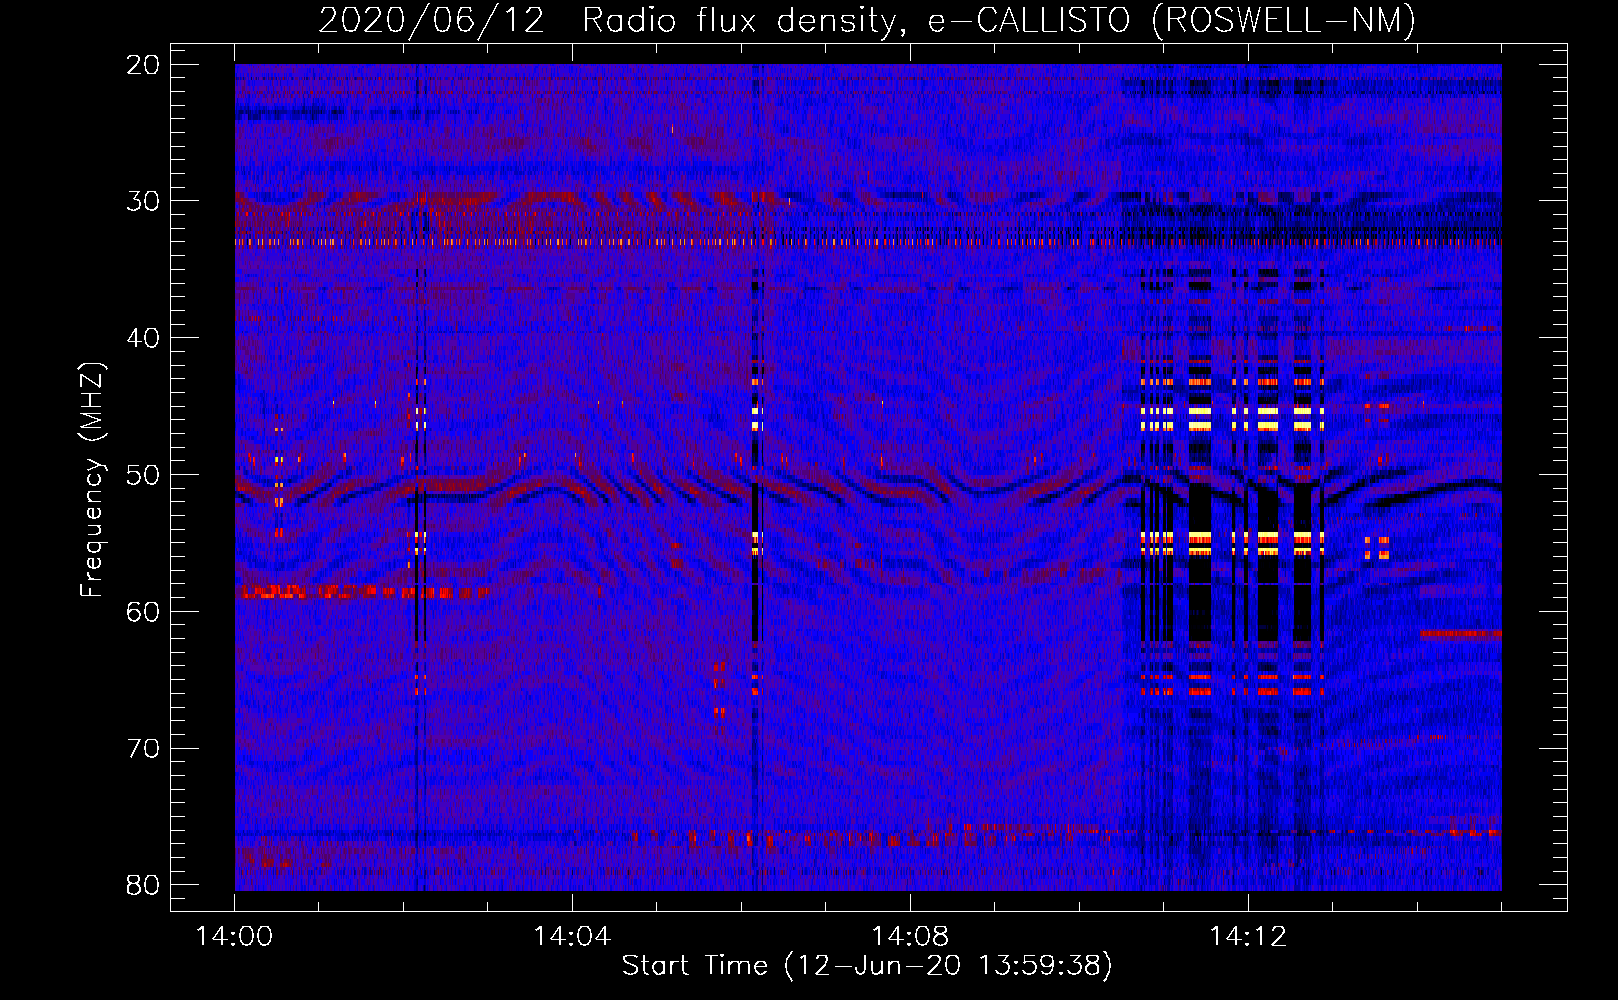Click the 40 MHz frequency tick label
This screenshot has width=1618, height=1000.
(144, 338)
